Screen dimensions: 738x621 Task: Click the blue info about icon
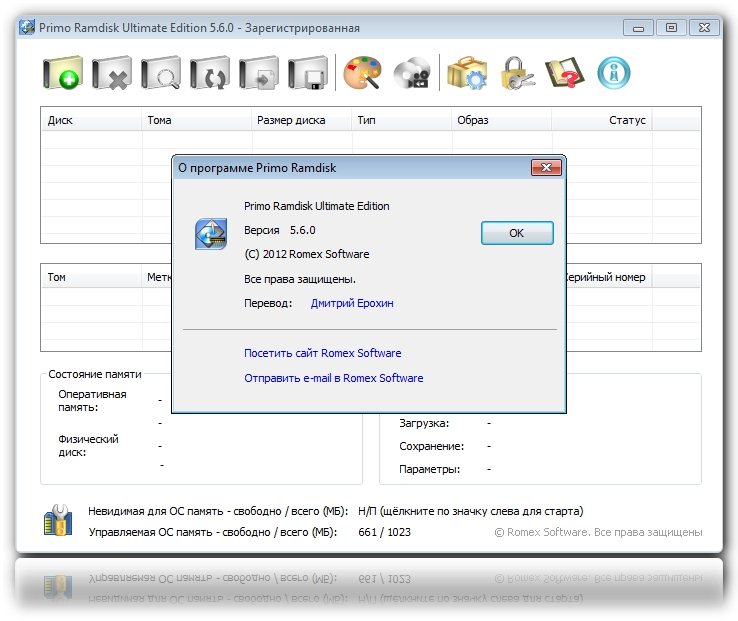(x=614, y=72)
